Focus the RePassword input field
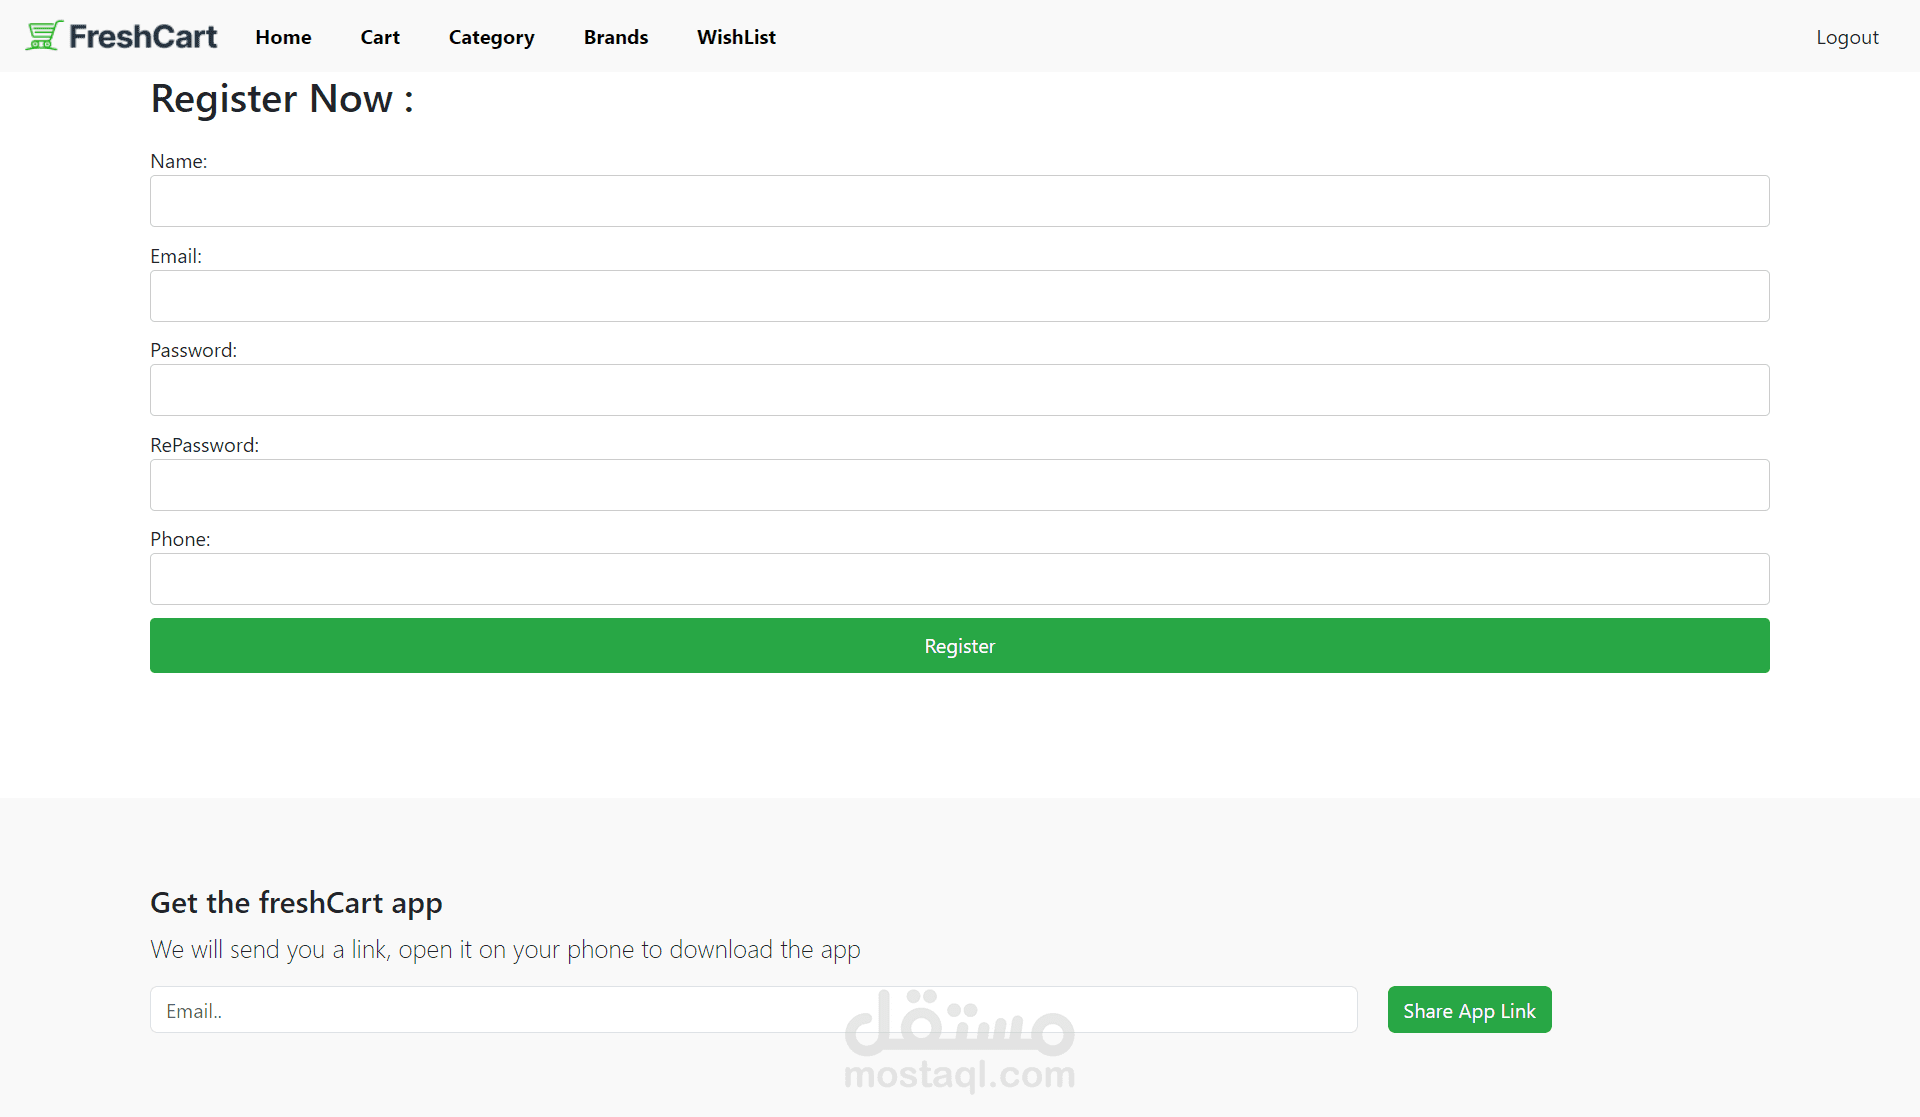 coord(959,485)
